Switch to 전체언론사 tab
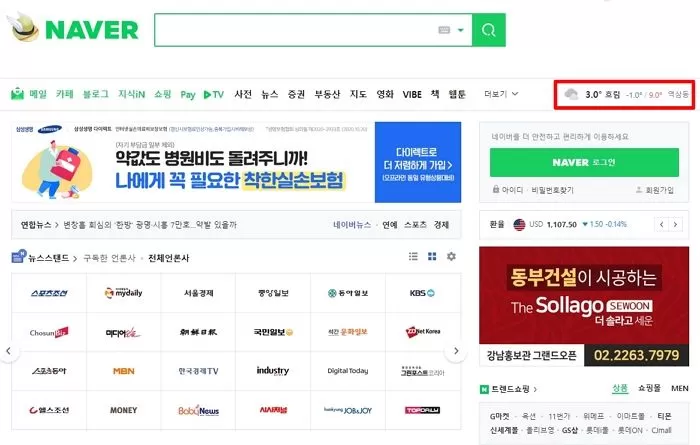The width and height of the screenshot is (700, 445). point(168,258)
